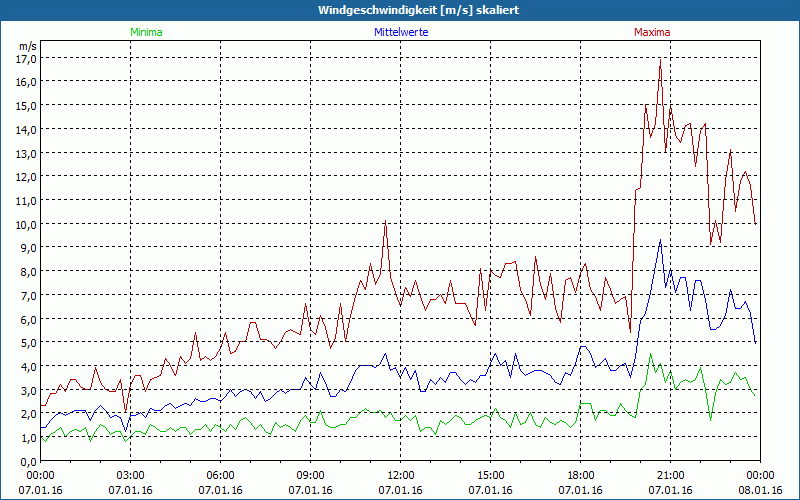Click the m/s unit label
The height and width of the screenshot is (500, 800).
click(27, 46)
